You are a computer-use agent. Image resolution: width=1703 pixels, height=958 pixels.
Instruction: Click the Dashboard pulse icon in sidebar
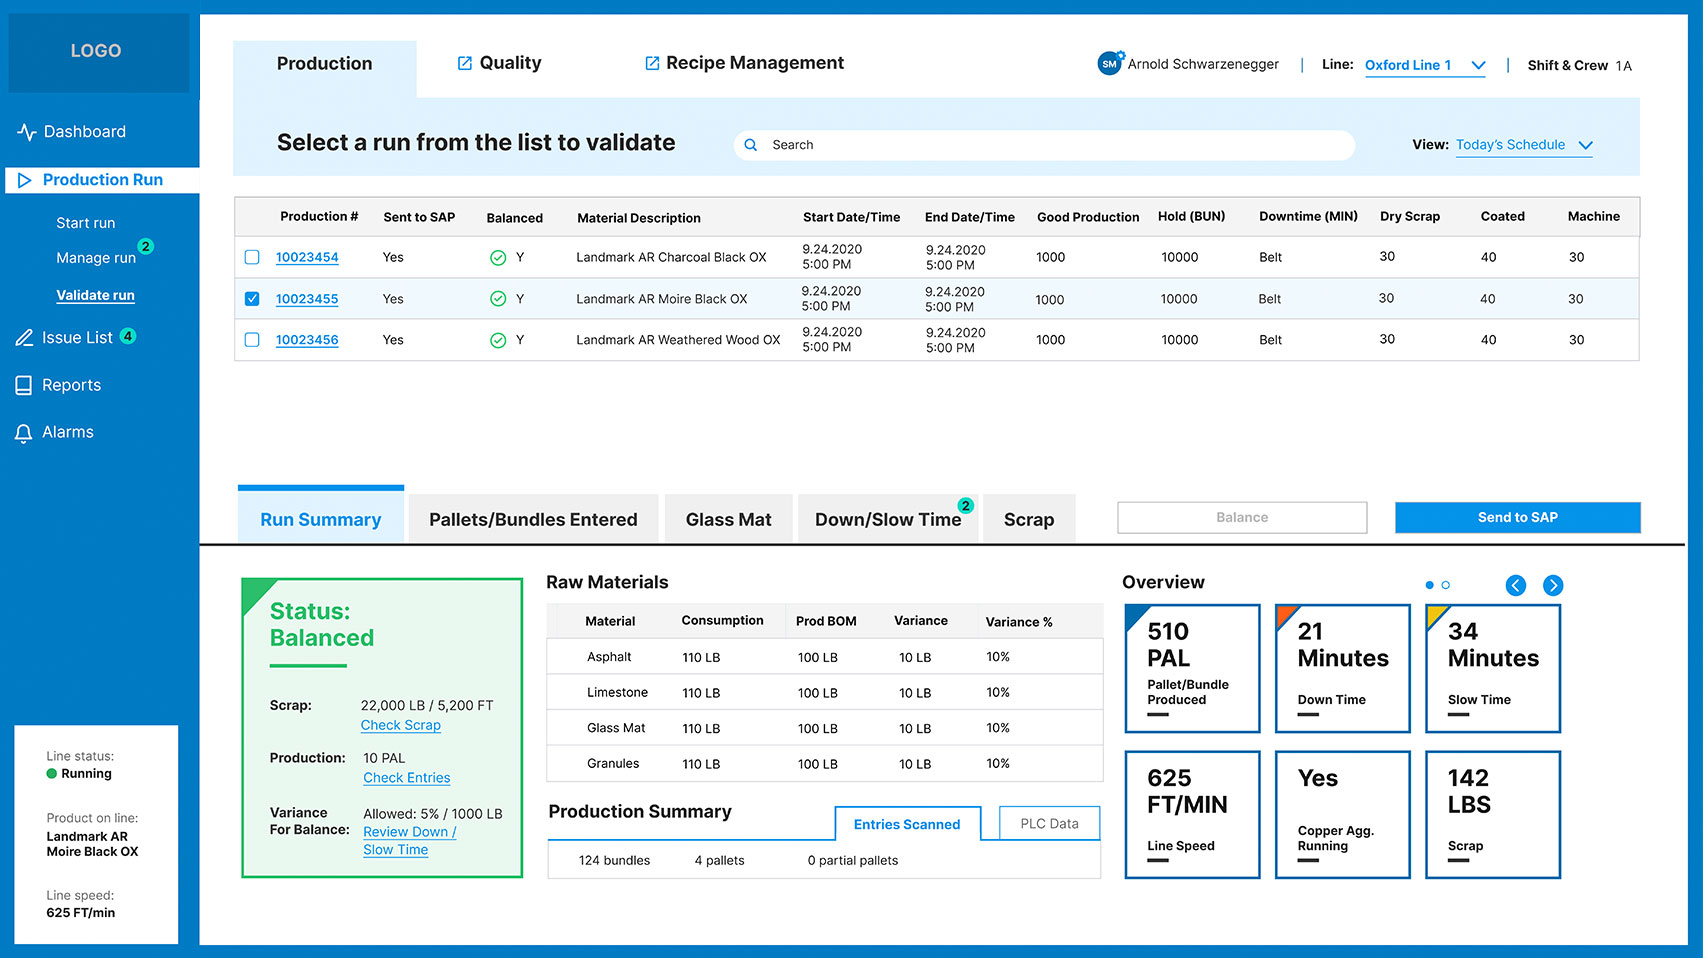(x=26, y=132)
